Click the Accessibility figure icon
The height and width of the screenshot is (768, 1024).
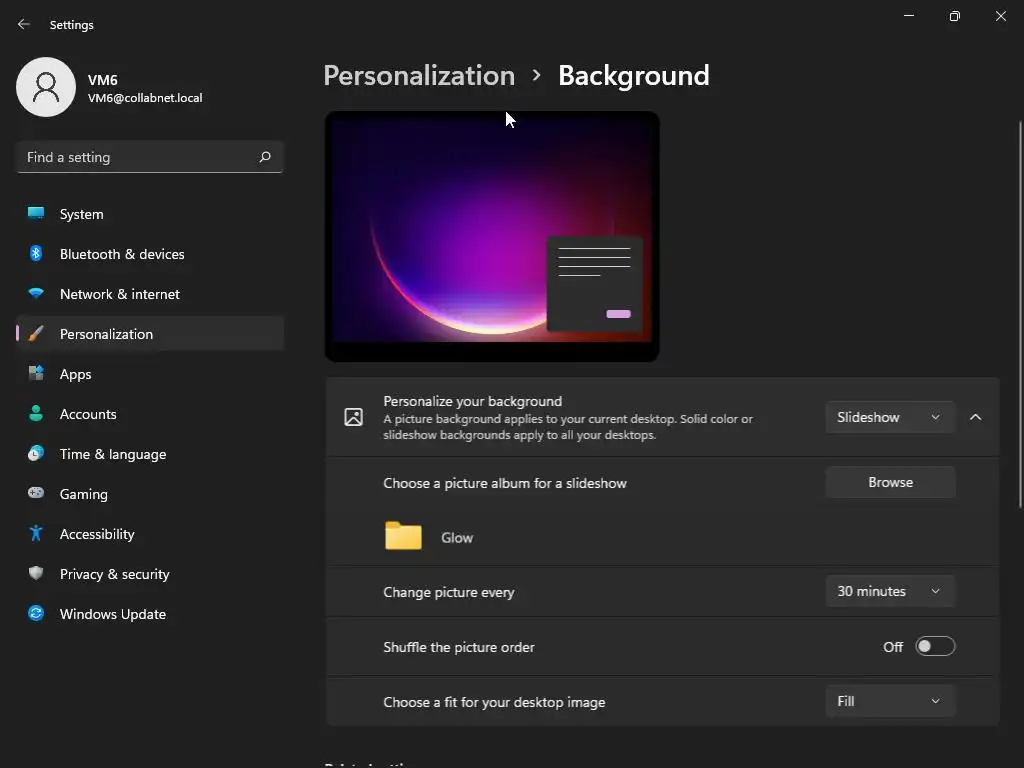point(36,534)
